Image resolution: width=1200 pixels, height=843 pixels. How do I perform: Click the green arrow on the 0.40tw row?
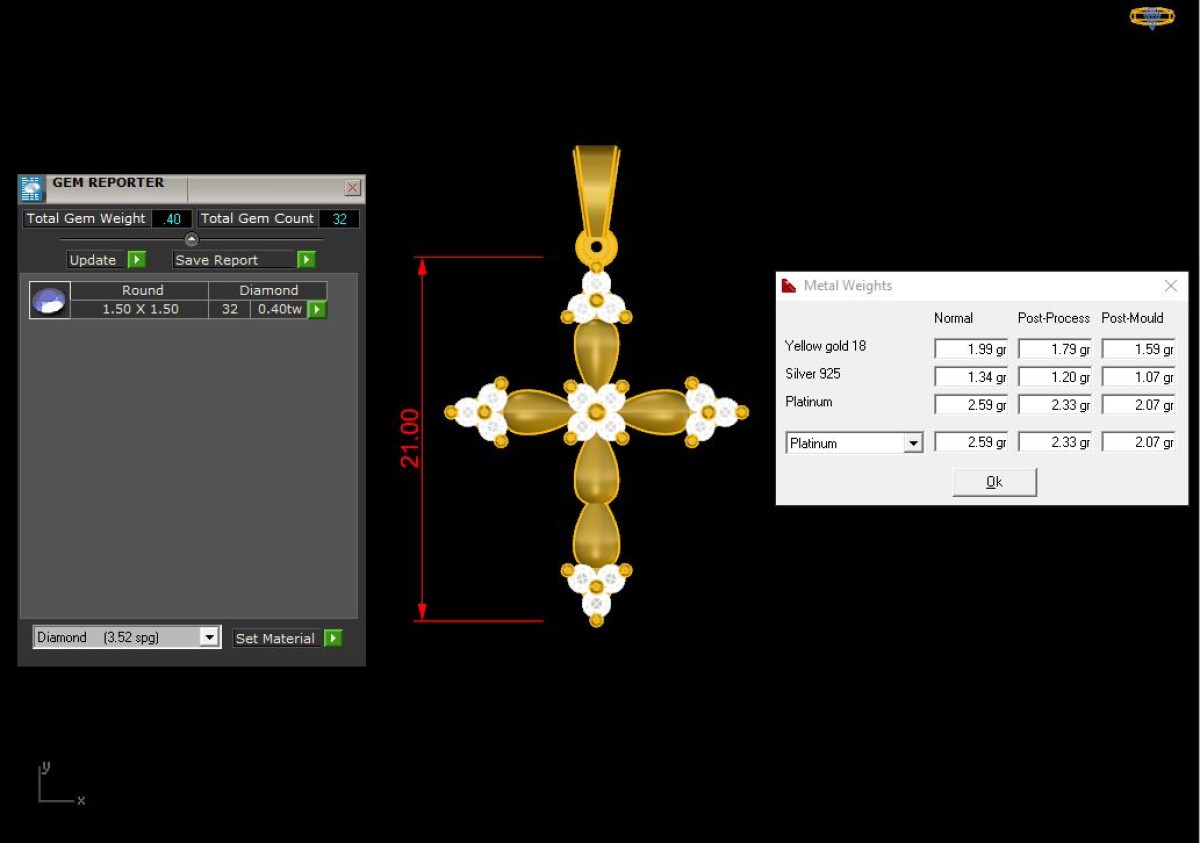point(316,309)
